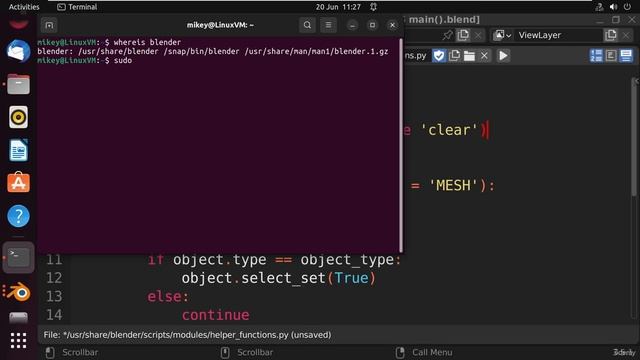The image size is (640, 360).
Task: Open LibreOffice Writer from the dock
Action: tap(18, 150)
